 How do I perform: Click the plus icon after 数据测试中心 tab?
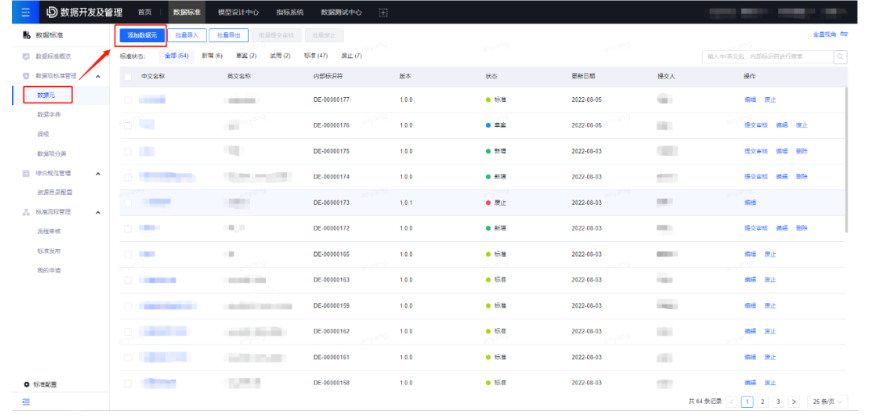coord(383,12)
